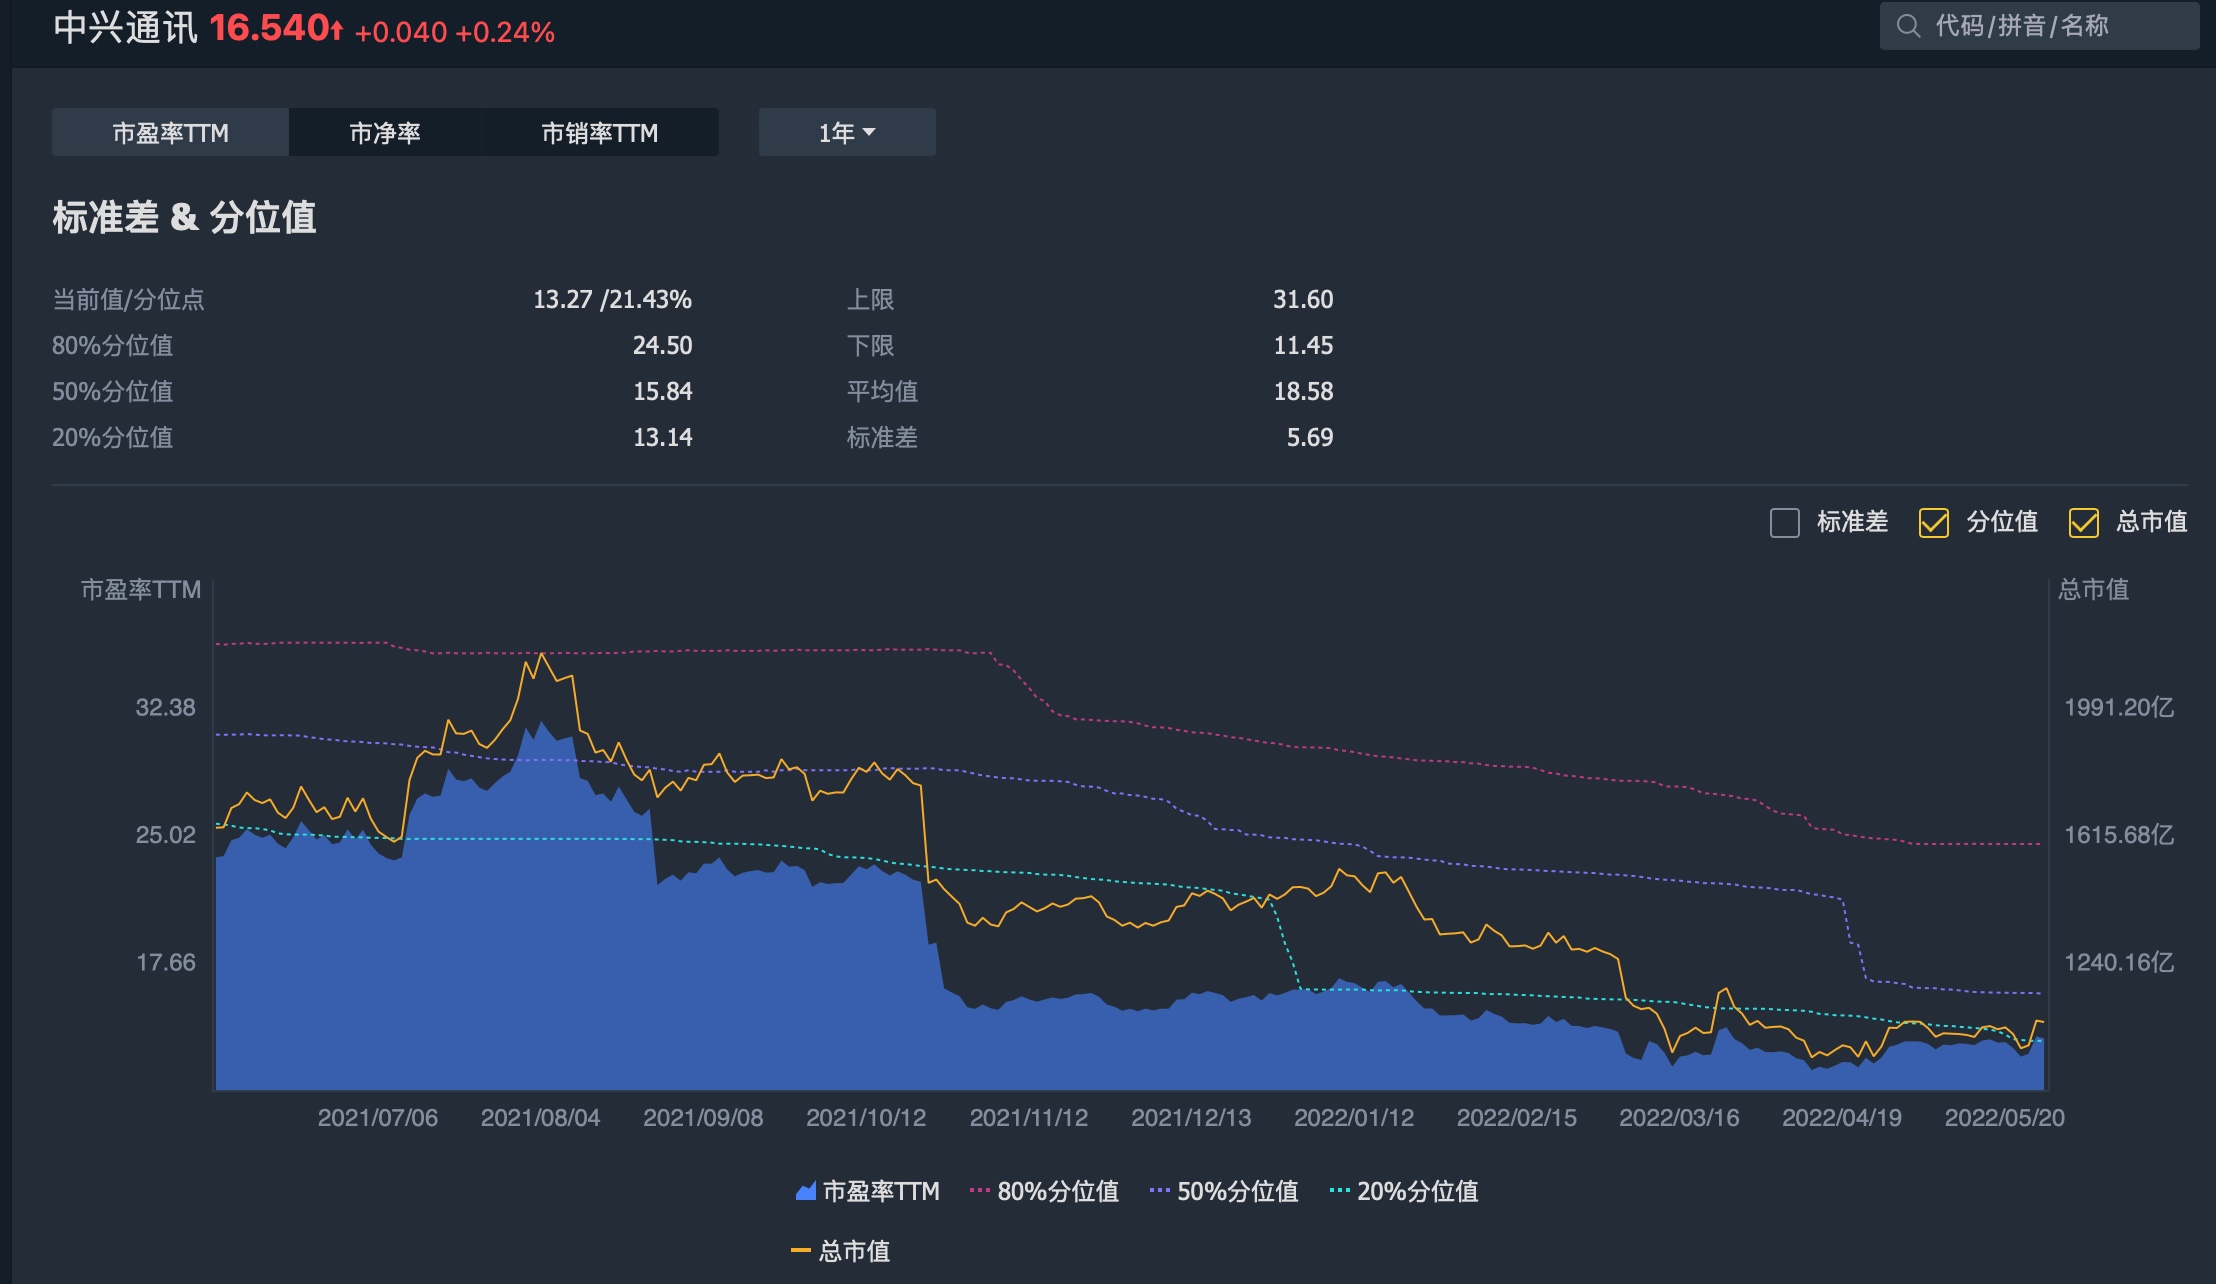Select the 市盈率TTM tab
The width and height of the screenshot is (2216, 1284).
(170, 132)
